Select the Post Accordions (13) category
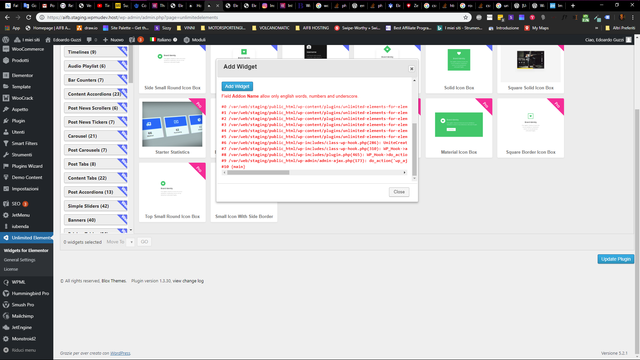 tap(96, 192)
